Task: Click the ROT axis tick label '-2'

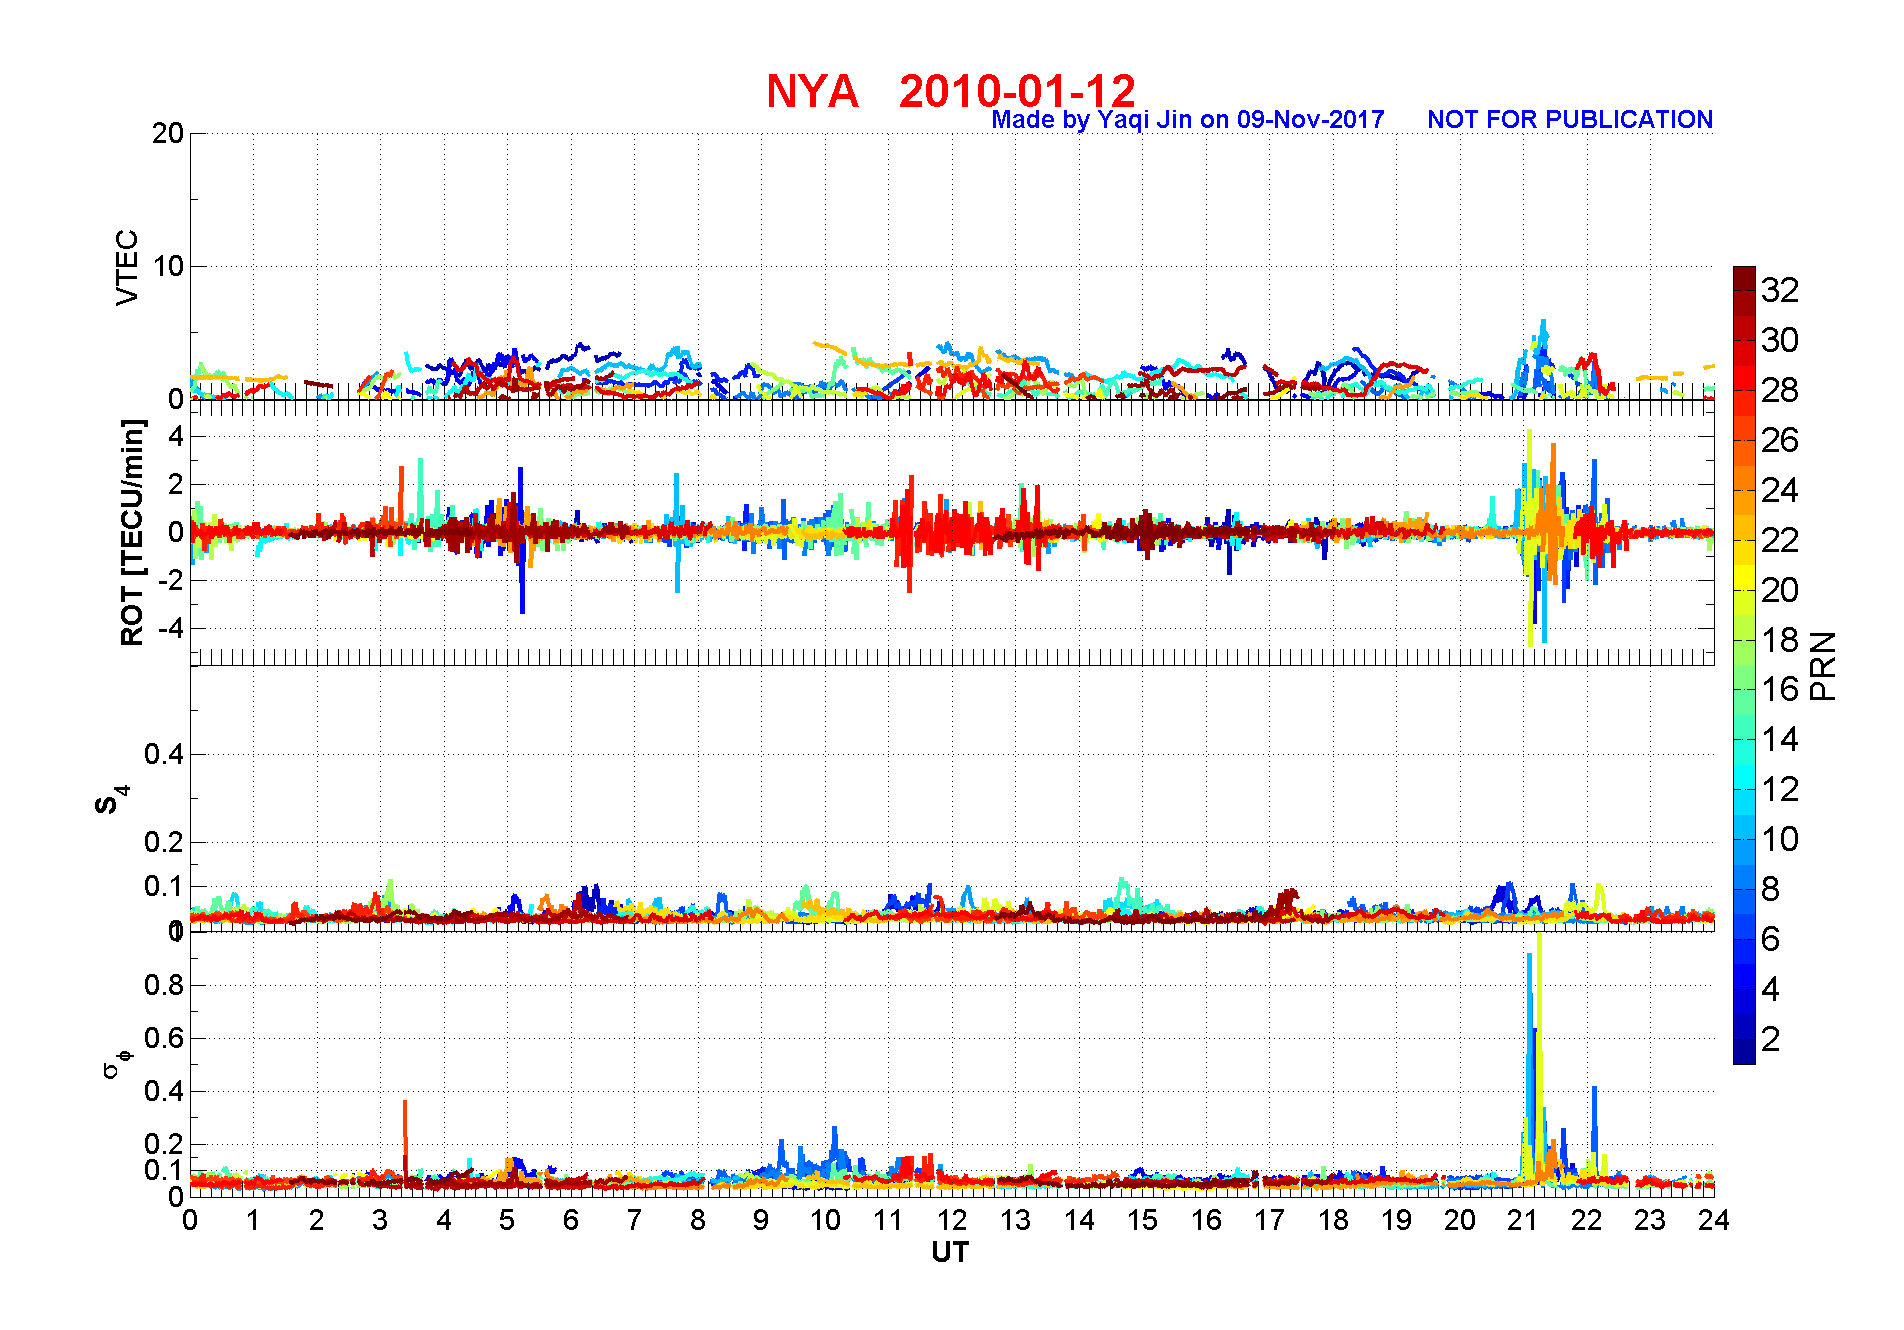Action: [170, 580]
